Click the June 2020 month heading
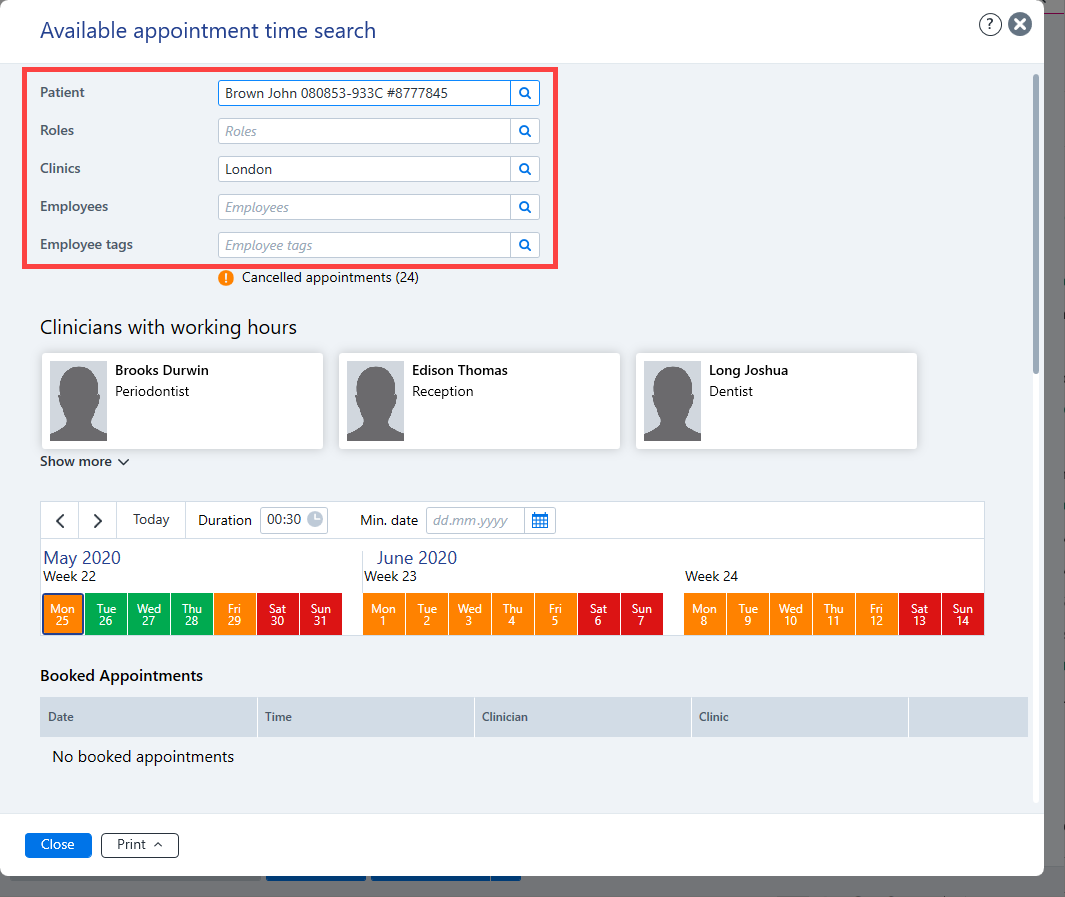 coord(416,558)
